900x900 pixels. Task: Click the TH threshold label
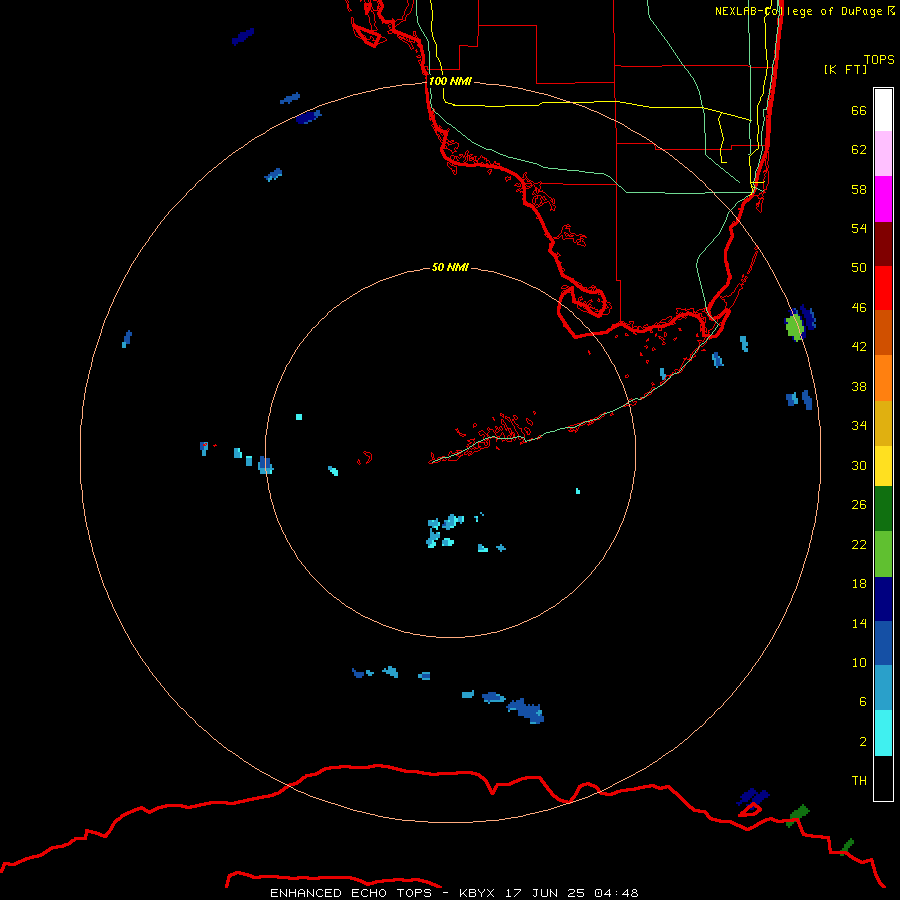[x=859, y=781]
